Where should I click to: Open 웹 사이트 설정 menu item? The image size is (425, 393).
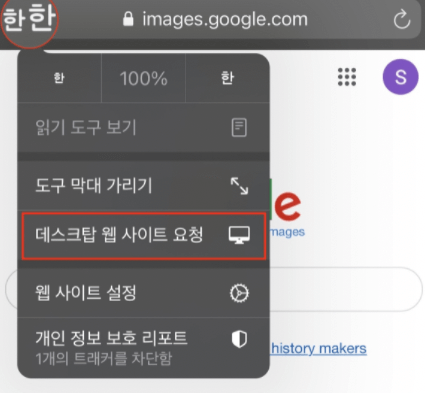(143, 293)
